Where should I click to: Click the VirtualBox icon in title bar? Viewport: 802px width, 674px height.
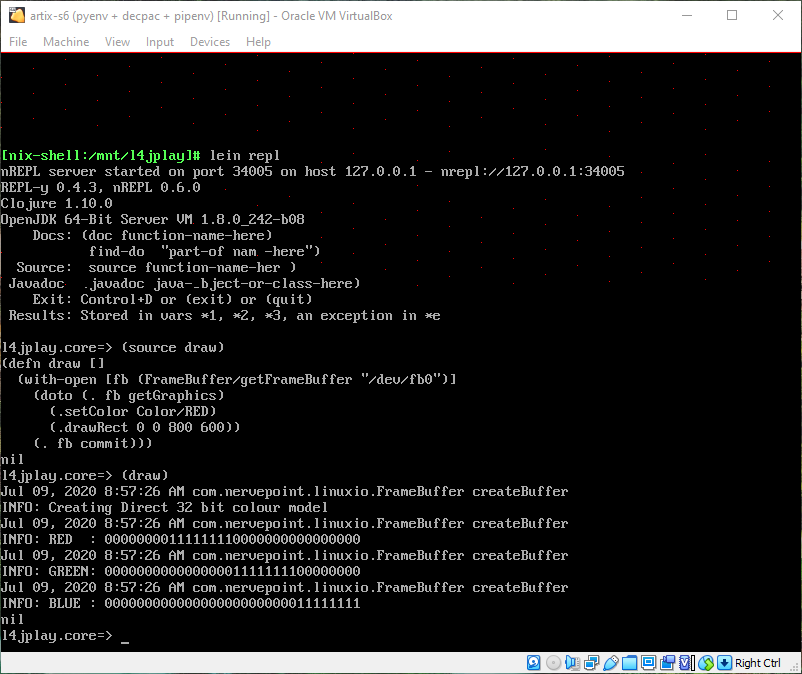tap(17, 15)
